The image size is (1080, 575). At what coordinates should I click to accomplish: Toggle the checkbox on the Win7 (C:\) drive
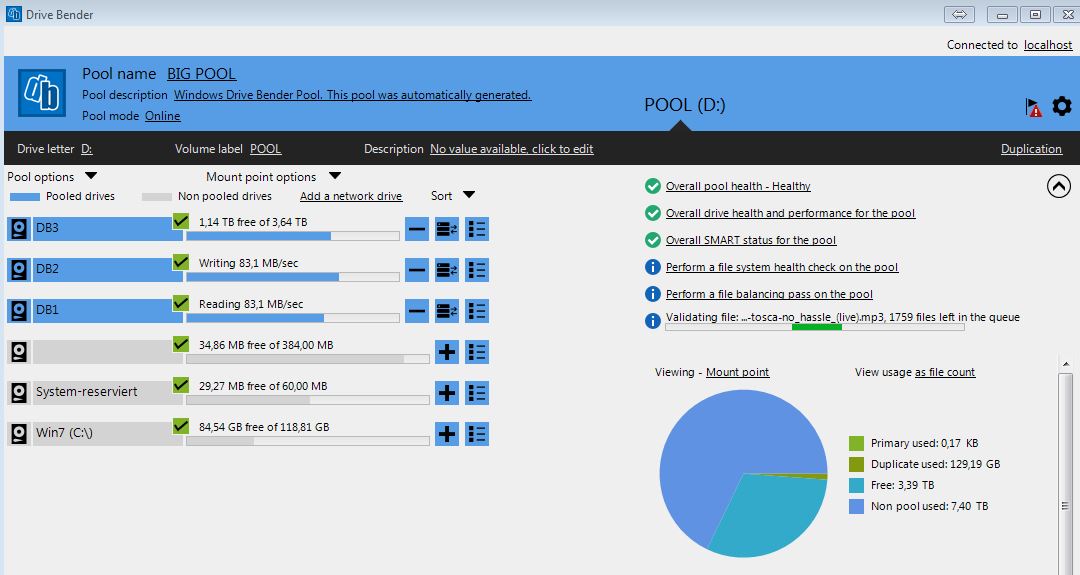click(x=180, y=426)
